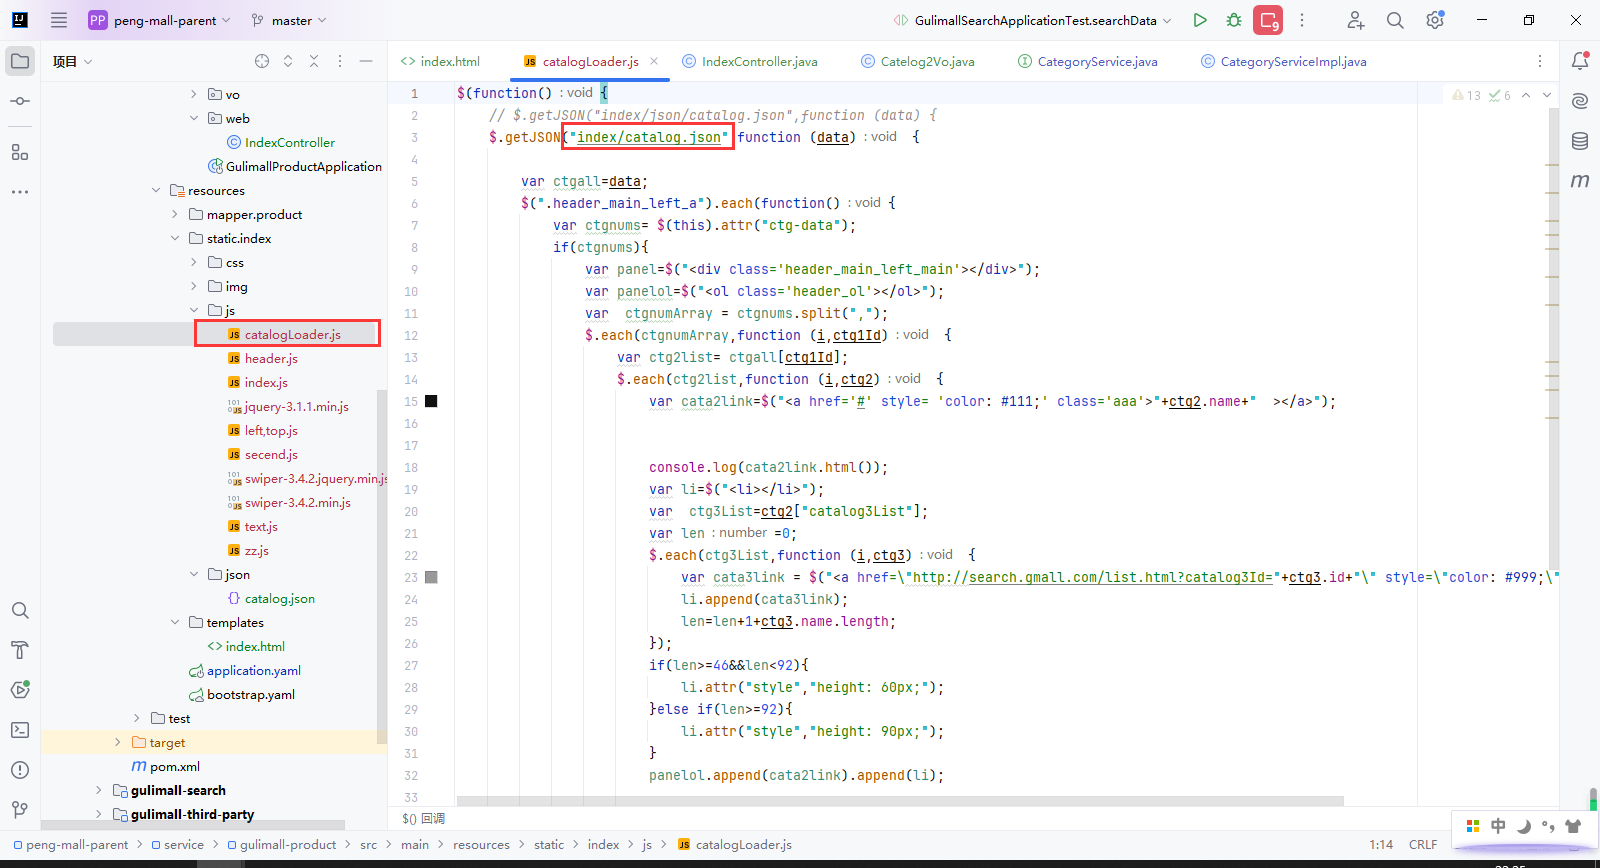Viewport: 1600px width, 868px height.
Task: Collapse the web folder
Action: (194, 118)
